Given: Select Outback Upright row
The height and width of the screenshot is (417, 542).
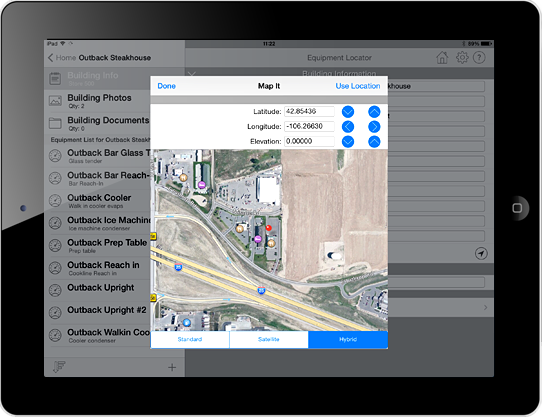Looking at the screenshot, I should [97, 290].
